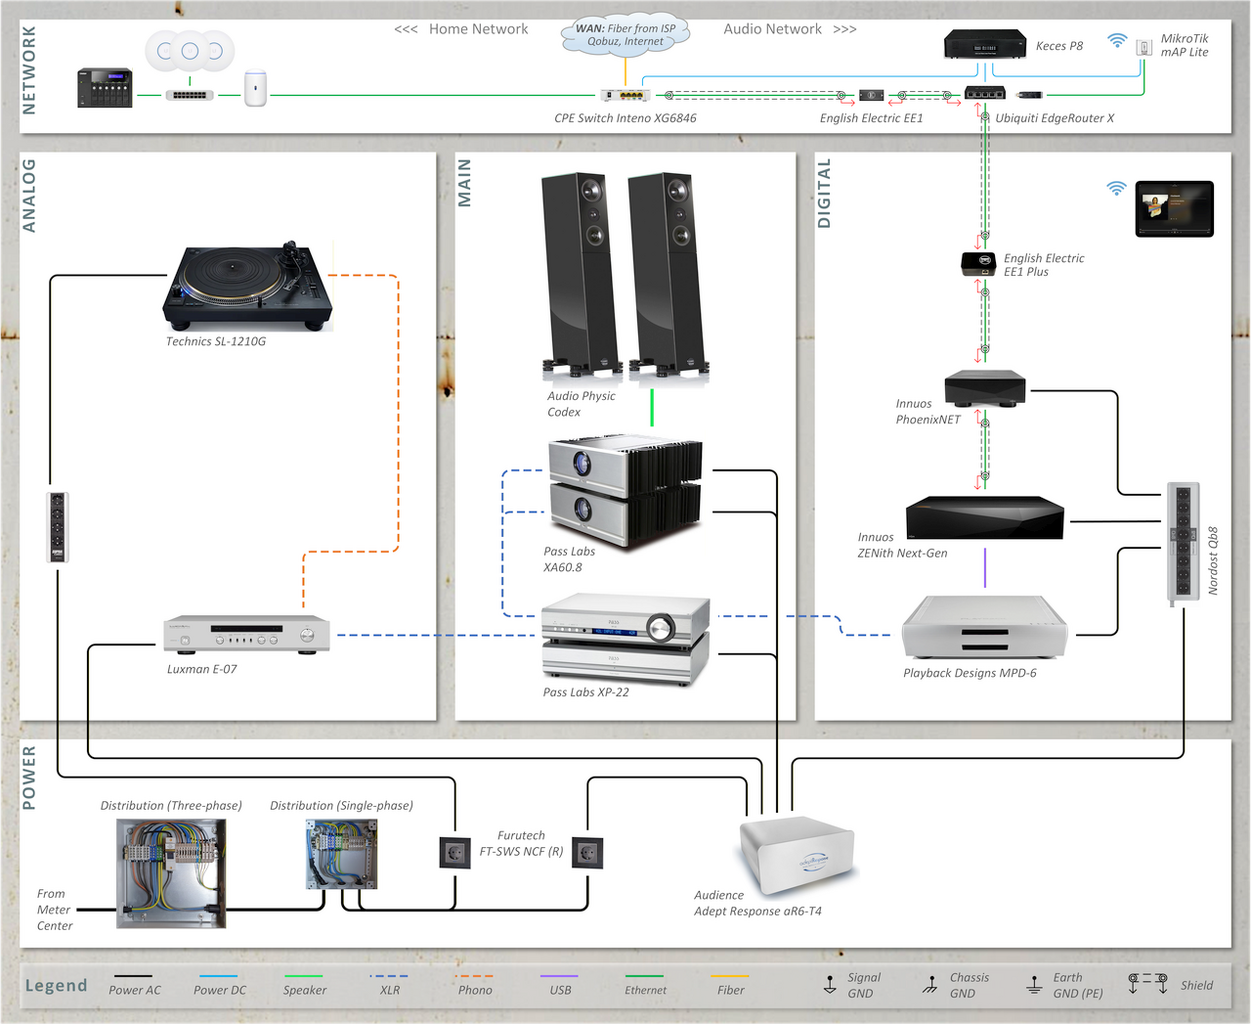The image size is (1251, 1024).
Task: Click the MAIN section heading
Action: 464,183
